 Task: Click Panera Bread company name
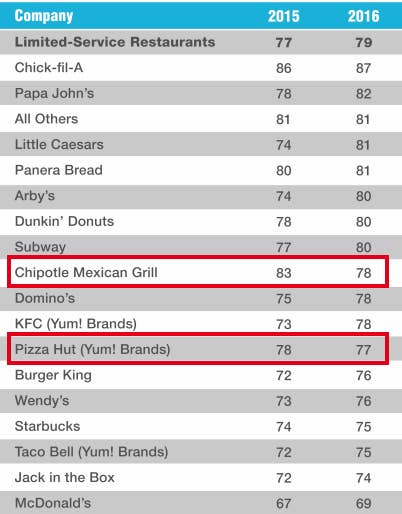pyautogui.click(x=59, y=170)
